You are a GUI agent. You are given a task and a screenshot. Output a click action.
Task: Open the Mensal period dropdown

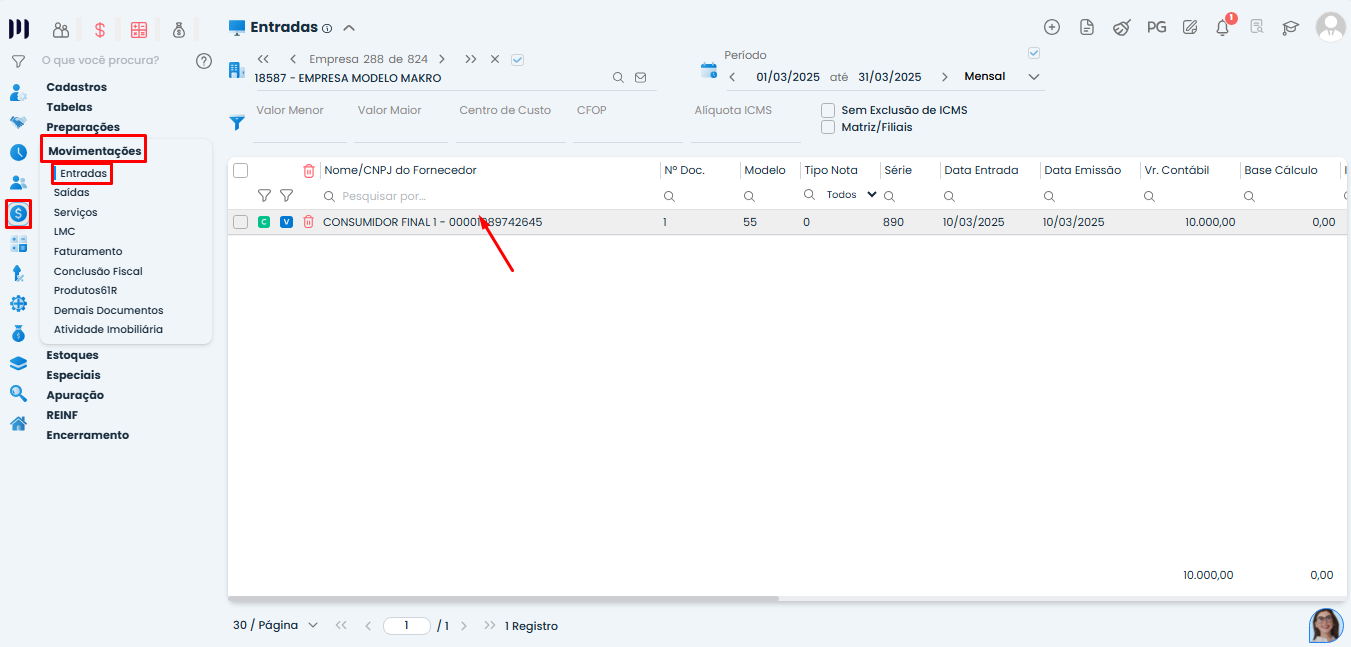tap(1002, 77)
